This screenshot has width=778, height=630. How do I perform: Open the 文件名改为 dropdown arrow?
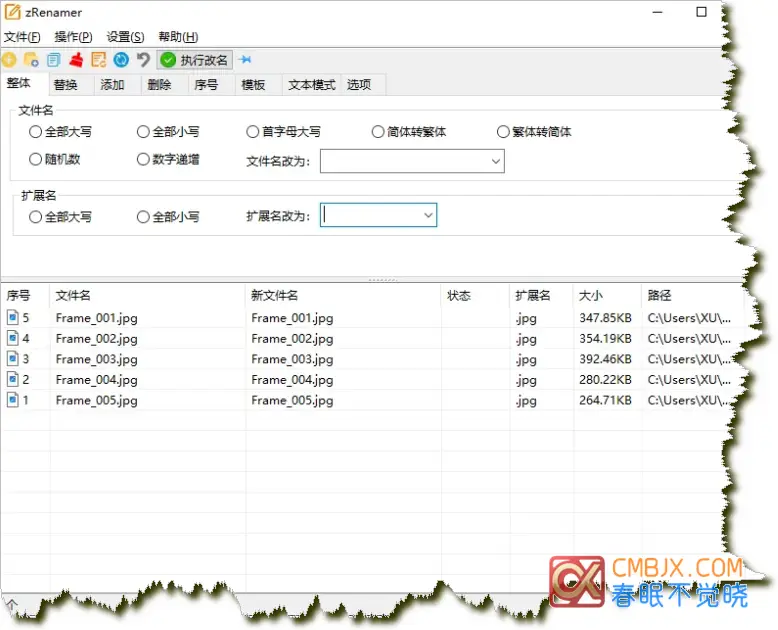tap(495, 161)
